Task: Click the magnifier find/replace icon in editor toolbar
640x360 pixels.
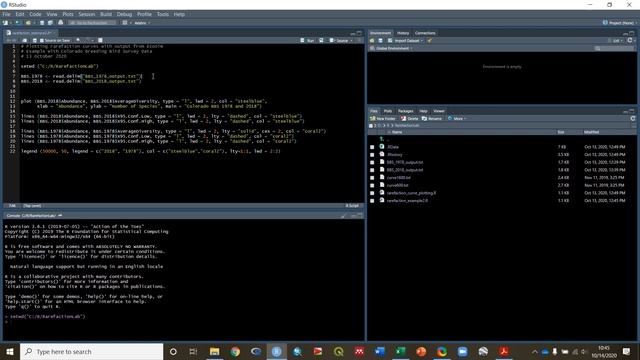Action: 78,40
